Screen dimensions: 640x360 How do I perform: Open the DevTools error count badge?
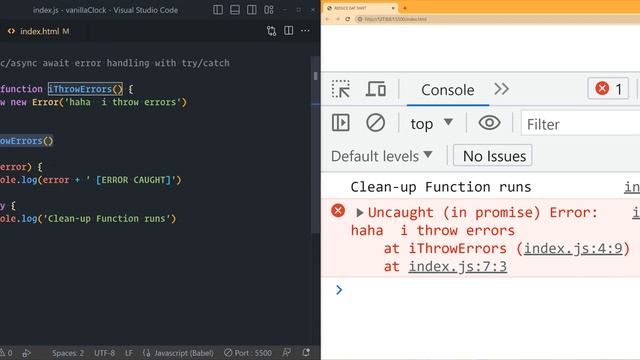608,89
